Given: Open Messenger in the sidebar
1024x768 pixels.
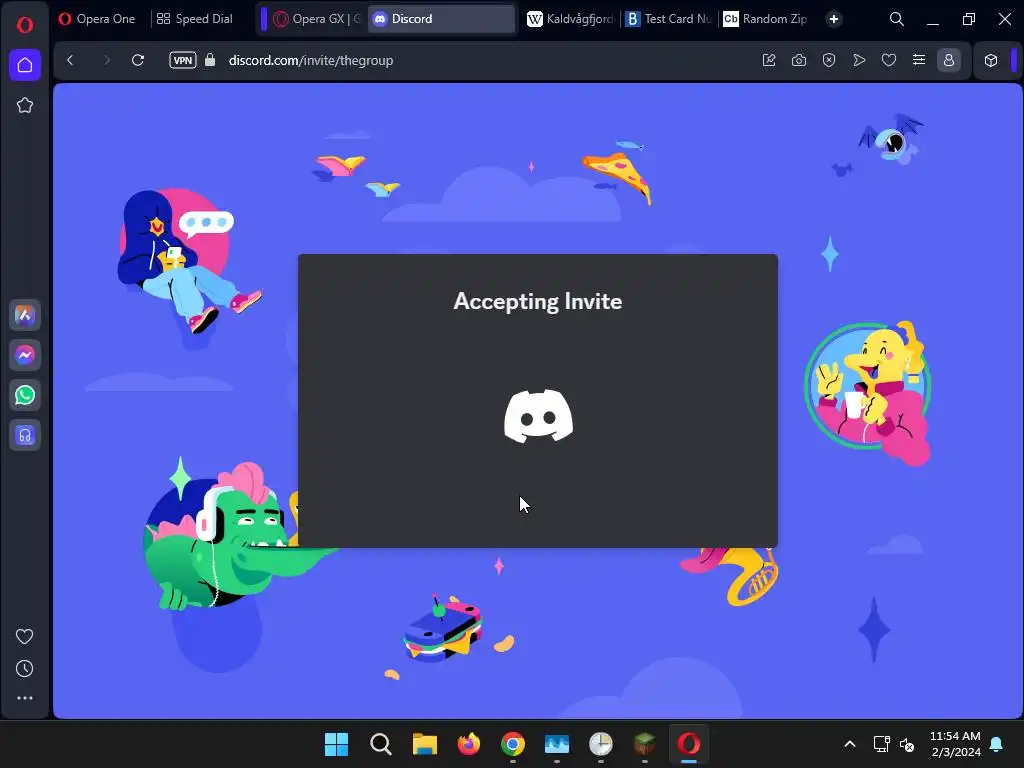Looking at the screenshot, I should click(x=25, y=355).
